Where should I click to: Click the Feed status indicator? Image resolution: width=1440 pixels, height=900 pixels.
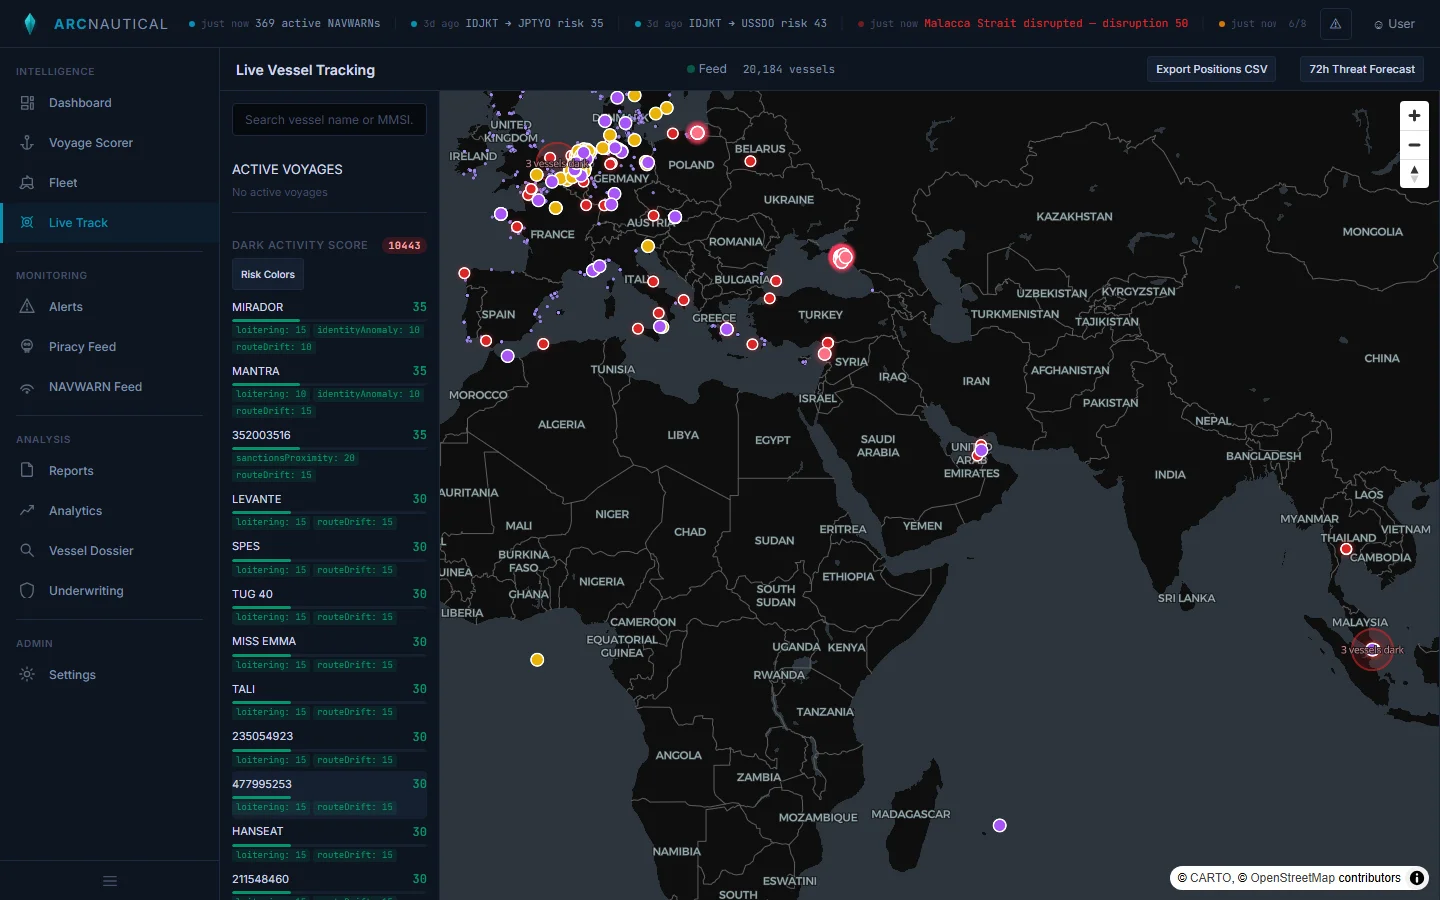[706, 69]
